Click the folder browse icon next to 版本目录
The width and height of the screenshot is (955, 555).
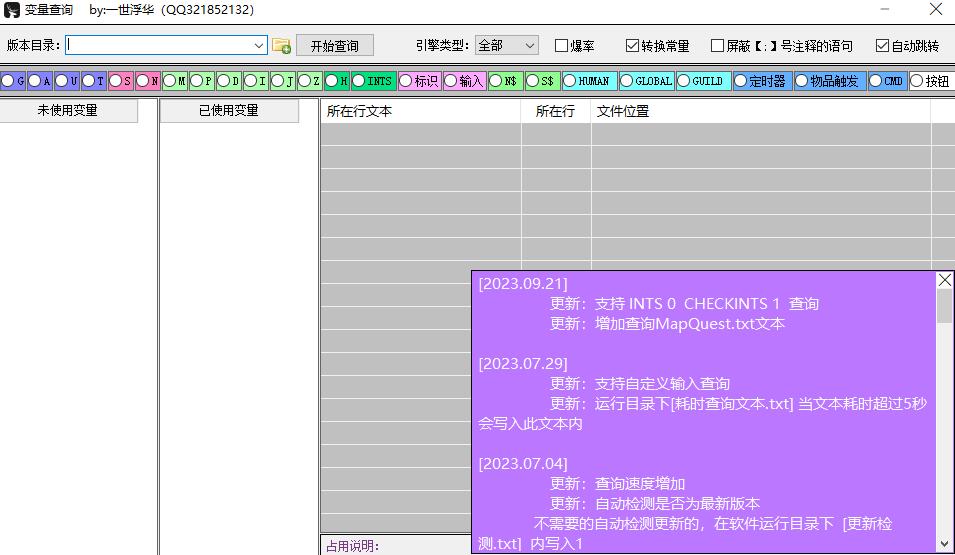(281, 46)
